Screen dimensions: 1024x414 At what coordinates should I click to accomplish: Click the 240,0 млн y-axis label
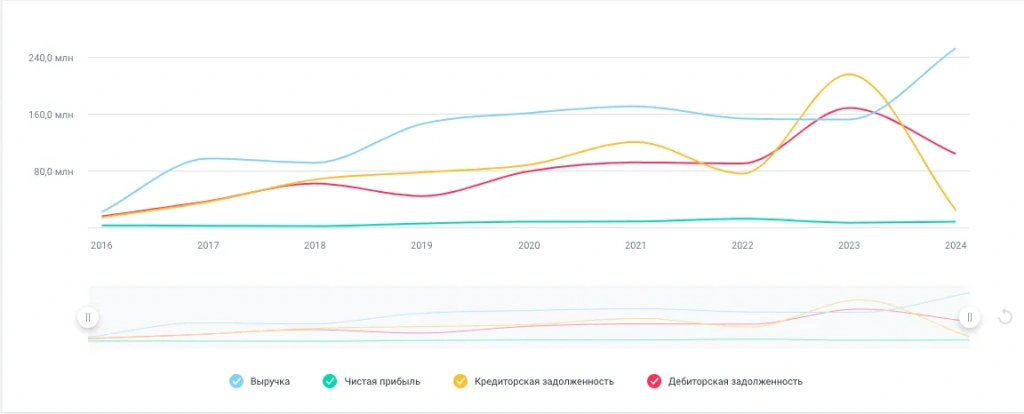(x=51, y=58)
